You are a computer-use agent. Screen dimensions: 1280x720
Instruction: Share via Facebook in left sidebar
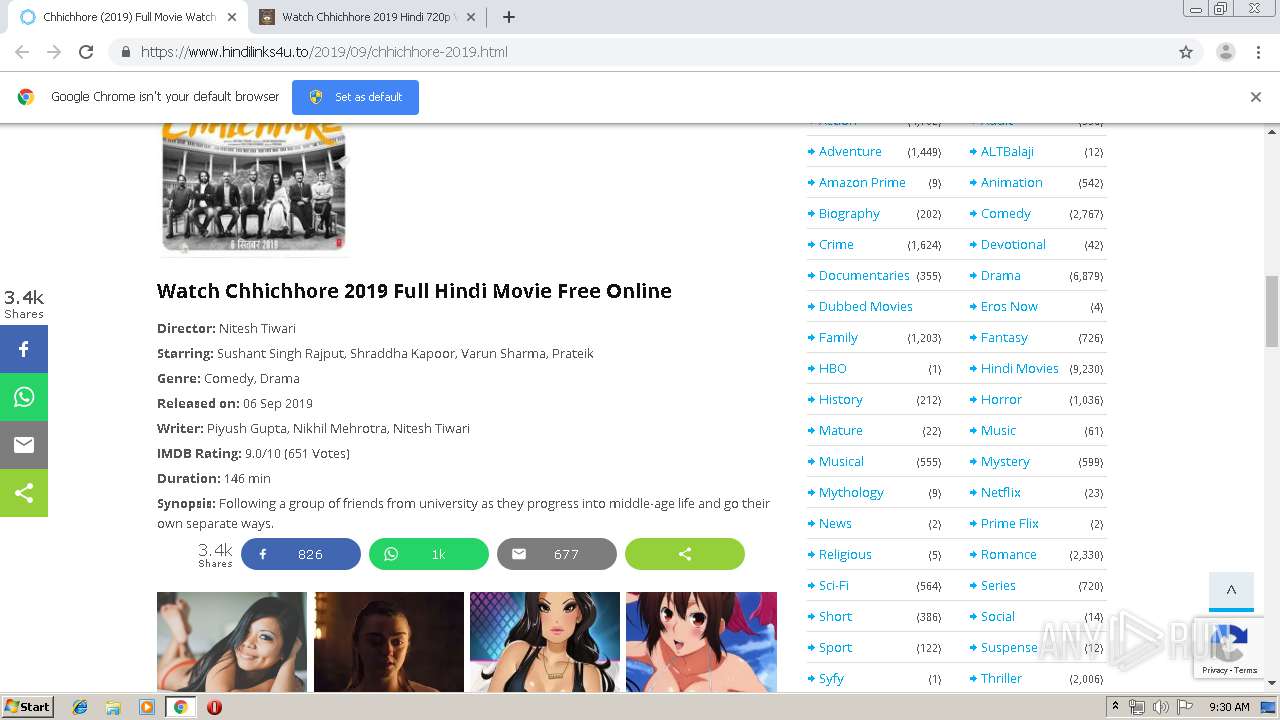pyautogui.click(x=24, y=349)
